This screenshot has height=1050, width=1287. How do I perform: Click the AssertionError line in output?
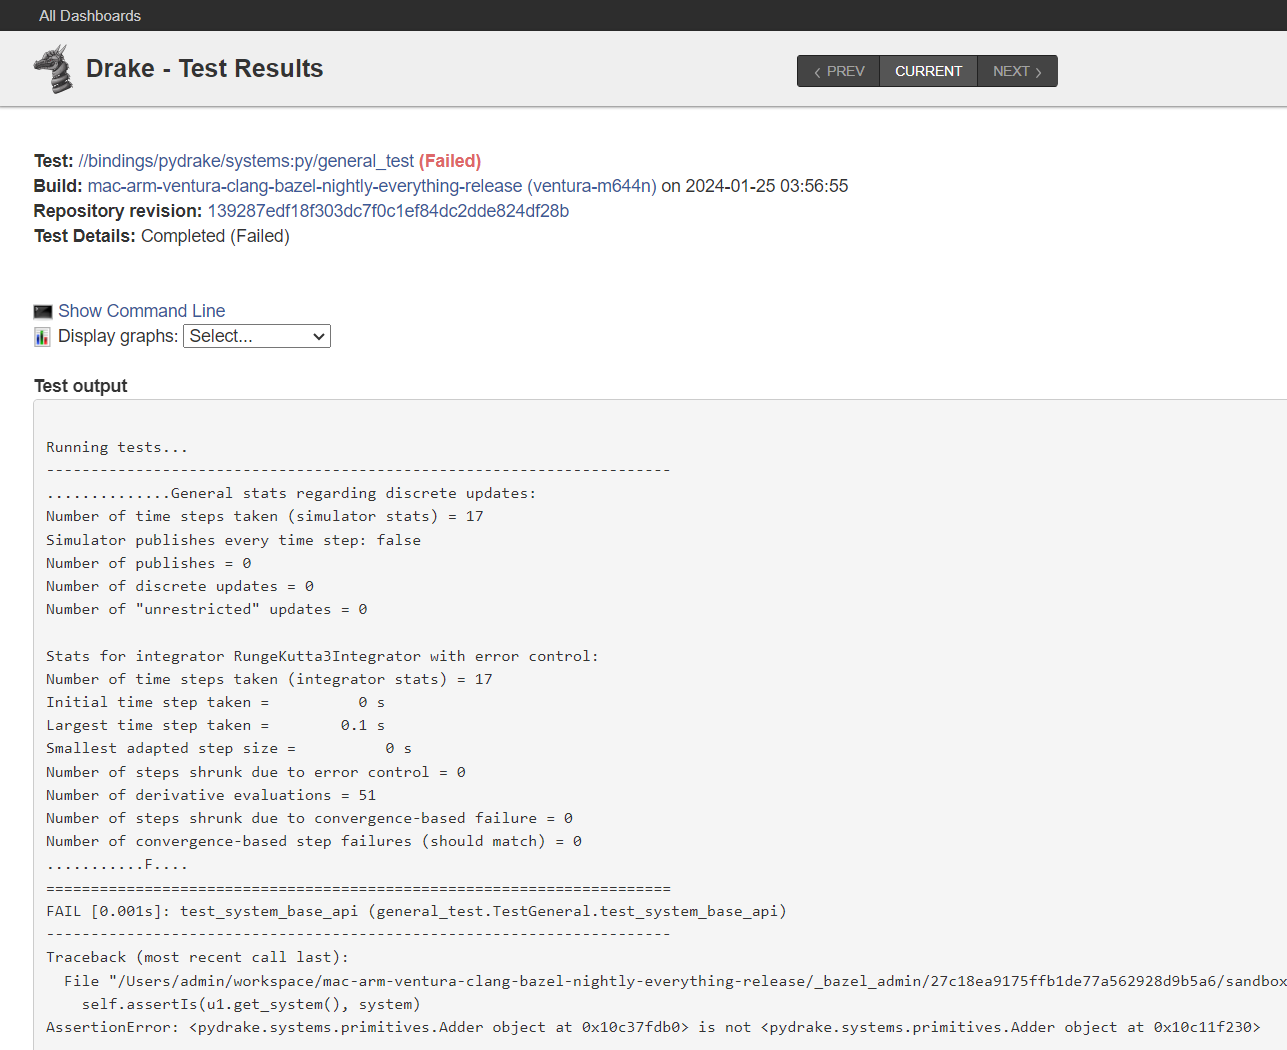652,1027
